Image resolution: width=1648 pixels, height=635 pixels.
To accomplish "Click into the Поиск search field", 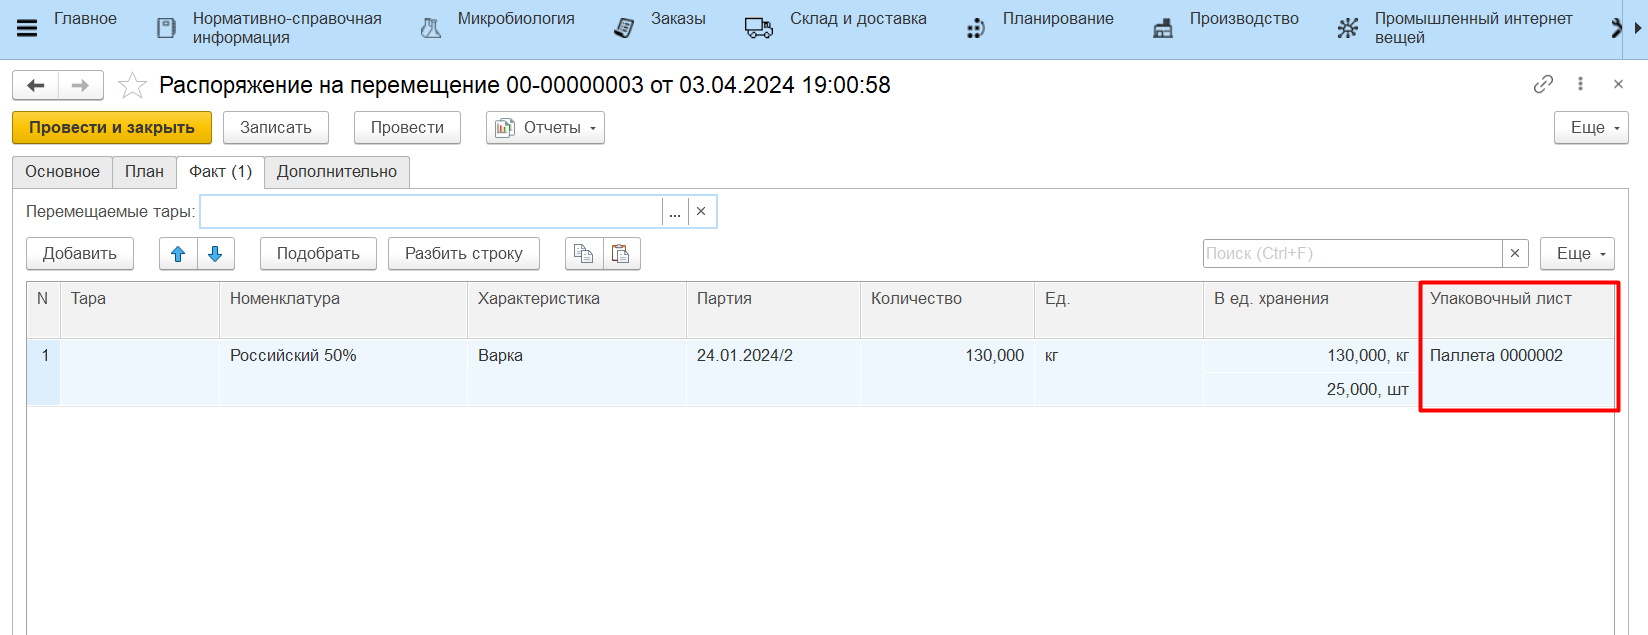I will coord(1352,254).
